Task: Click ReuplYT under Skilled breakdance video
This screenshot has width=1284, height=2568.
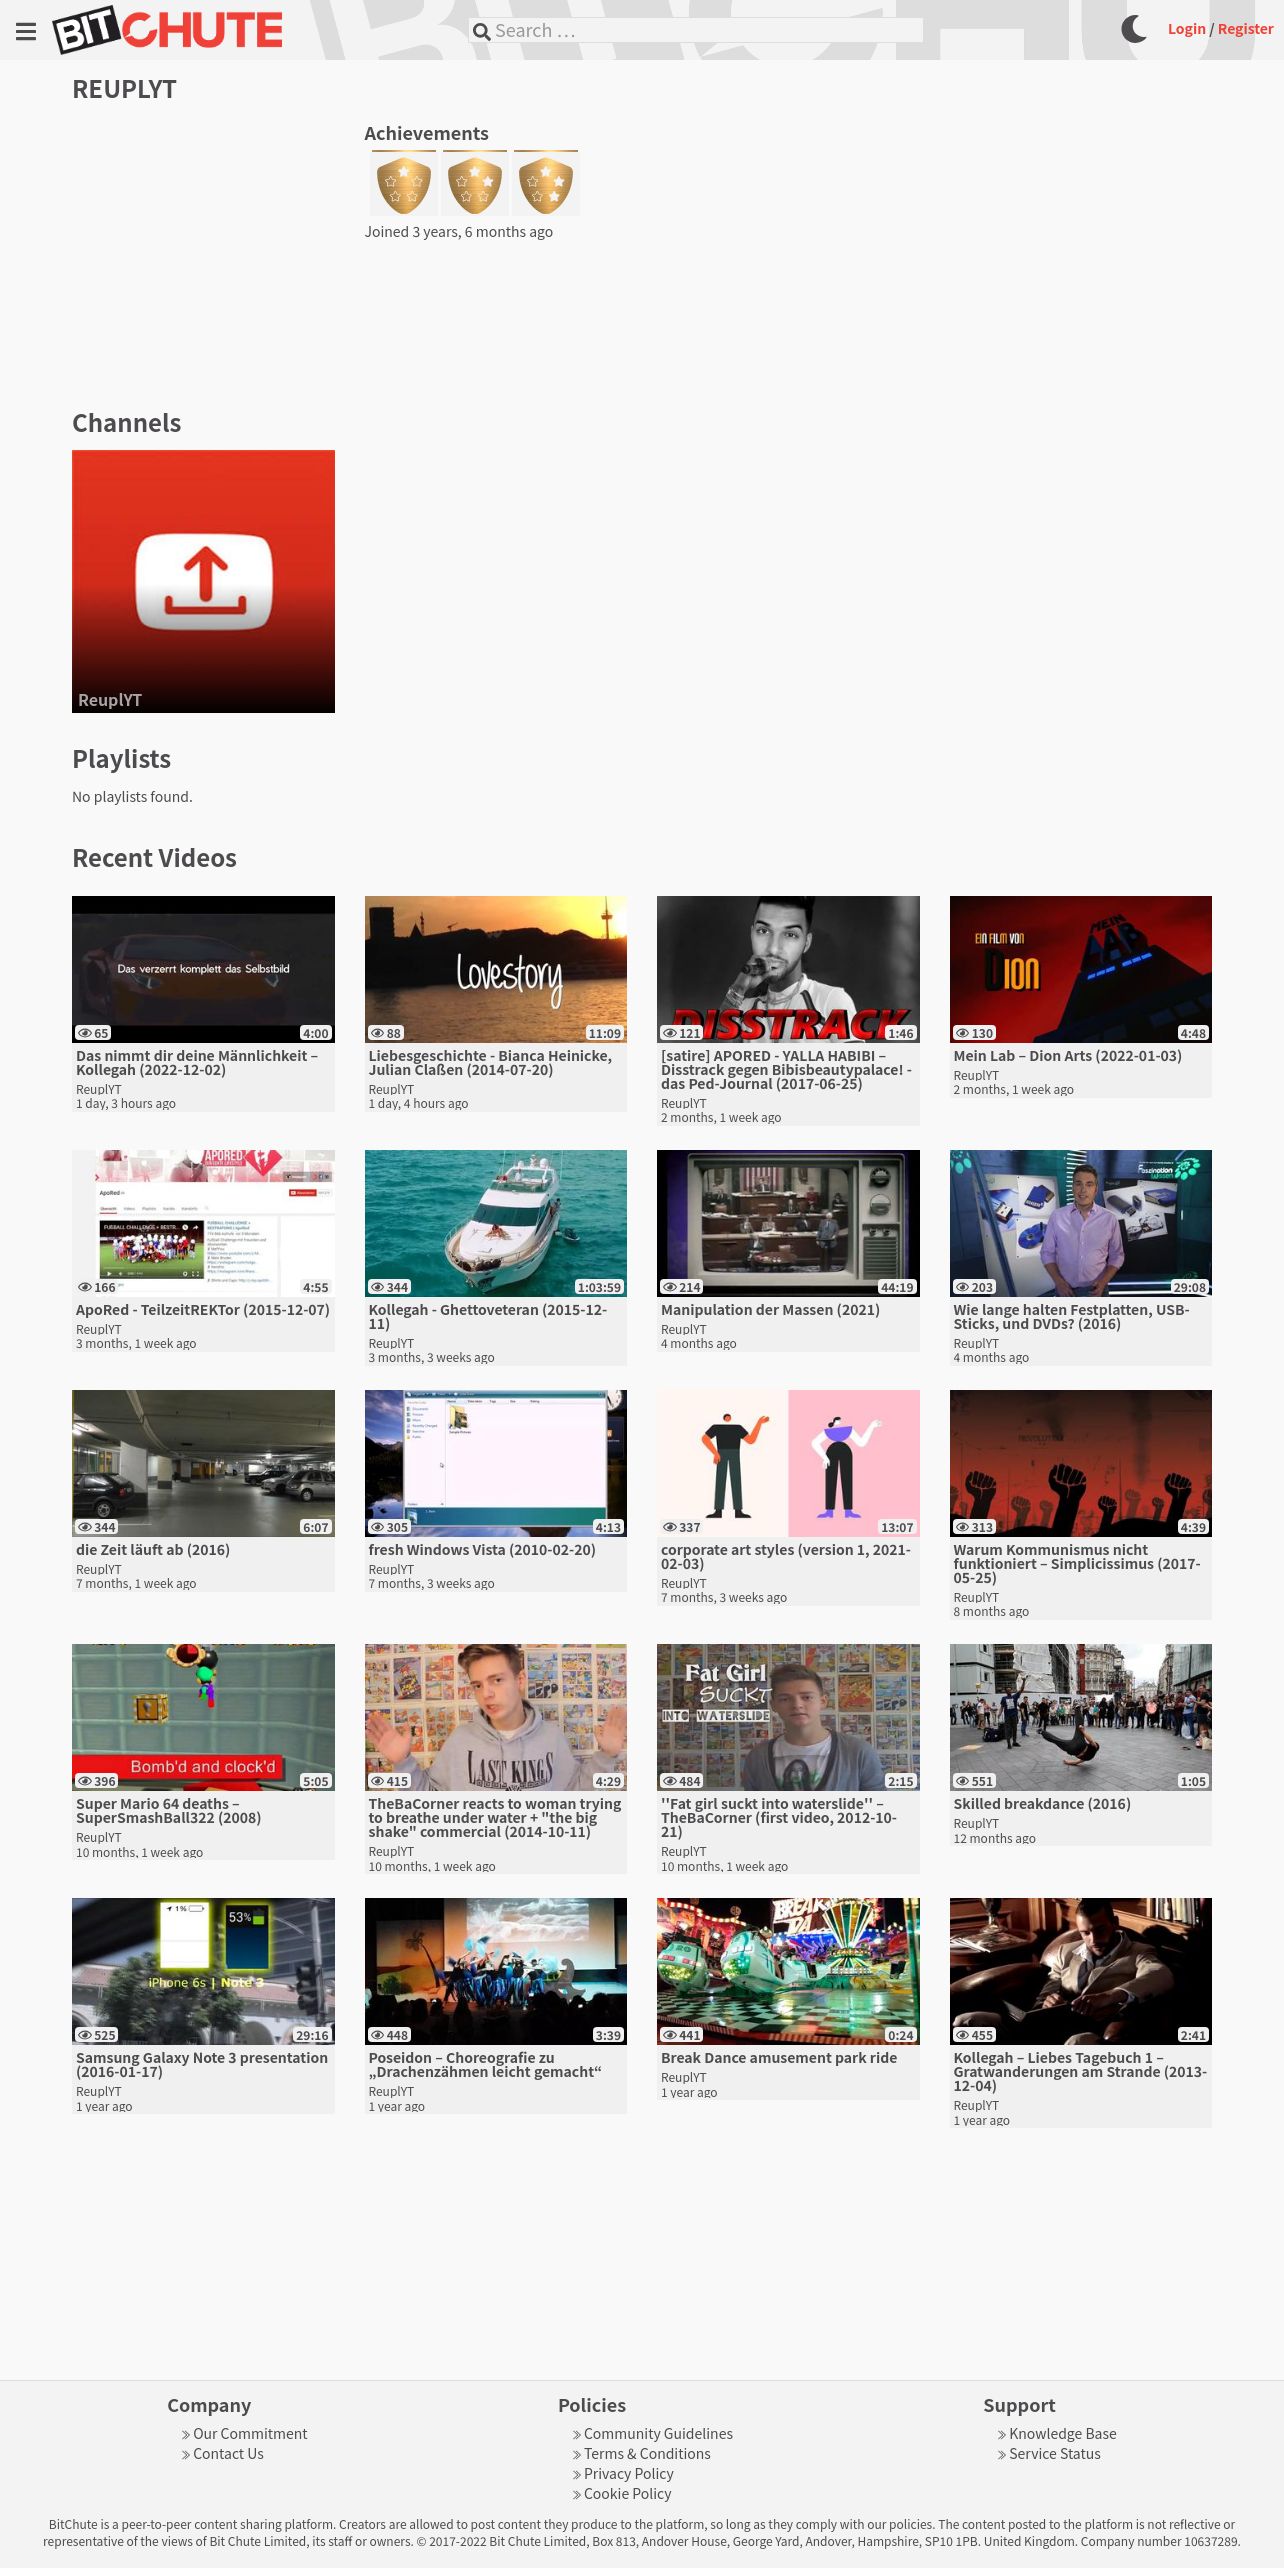Action: (x=976, y=1824)
